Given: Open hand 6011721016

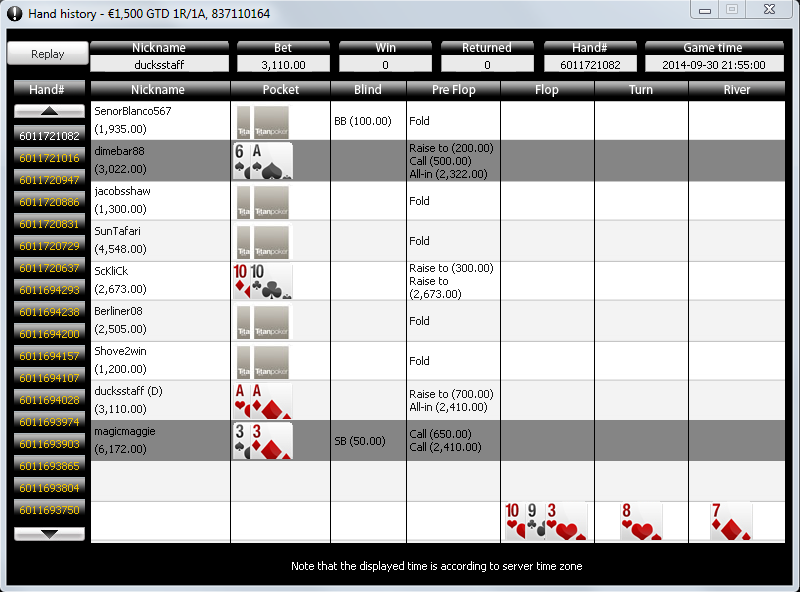Looking at the screenshot, I should pos(49,158).
